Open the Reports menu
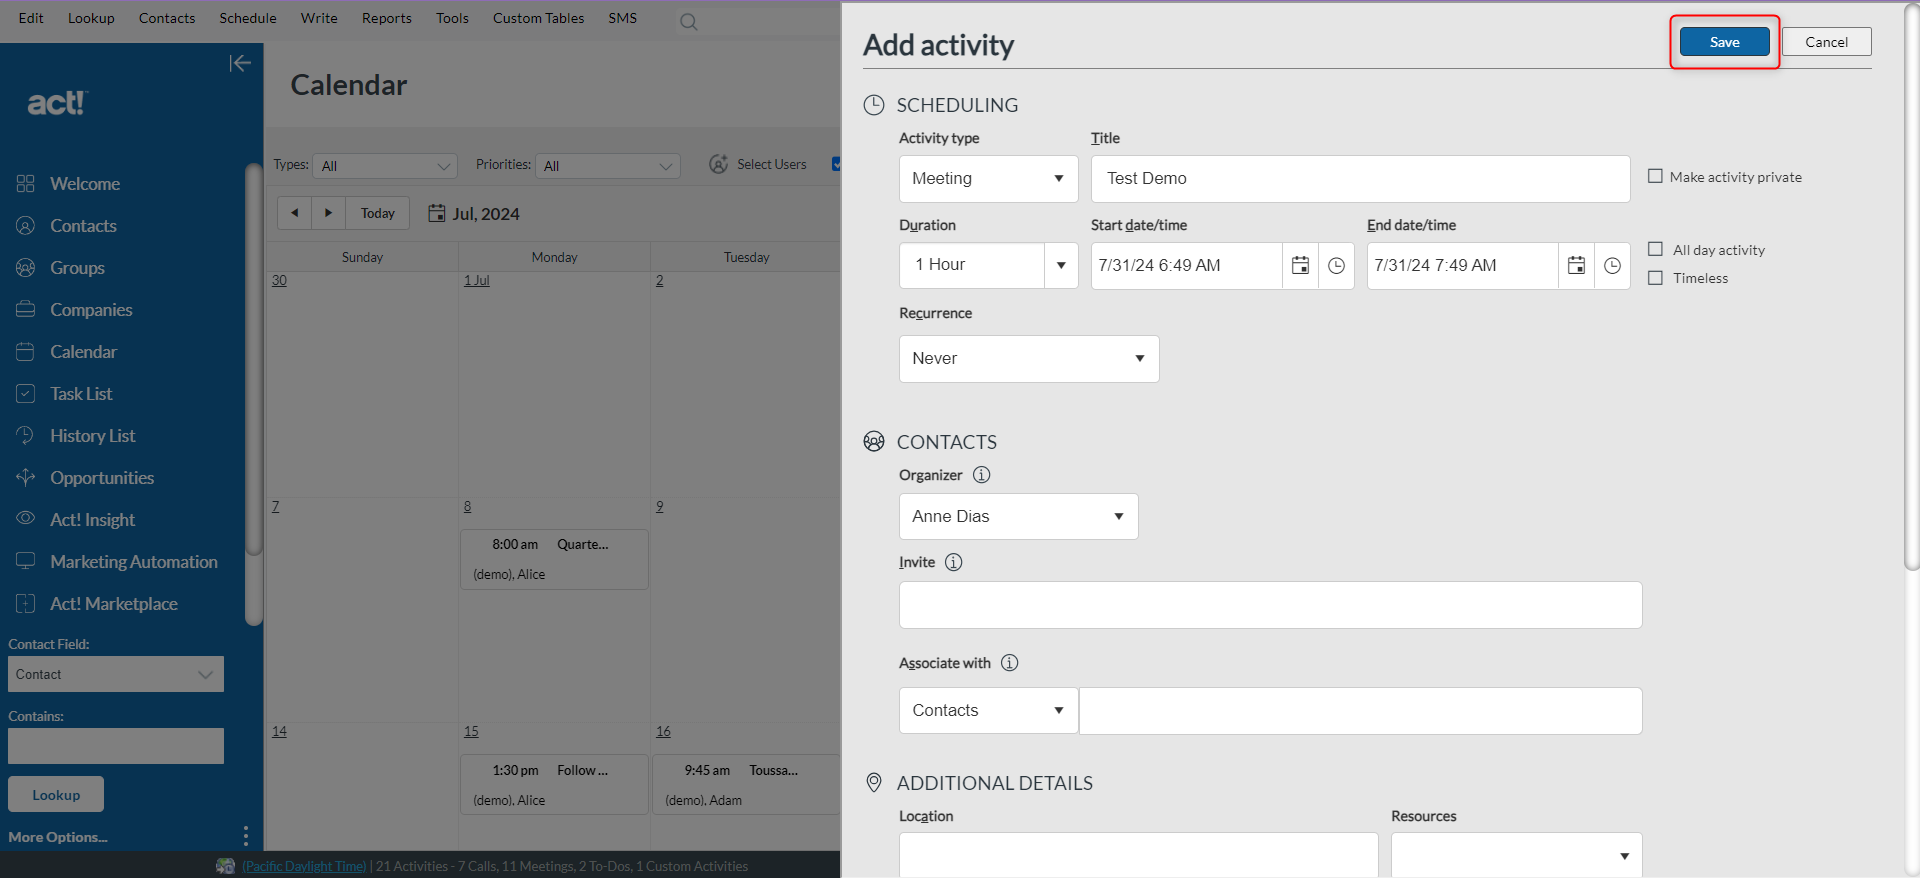 point(386,18)
